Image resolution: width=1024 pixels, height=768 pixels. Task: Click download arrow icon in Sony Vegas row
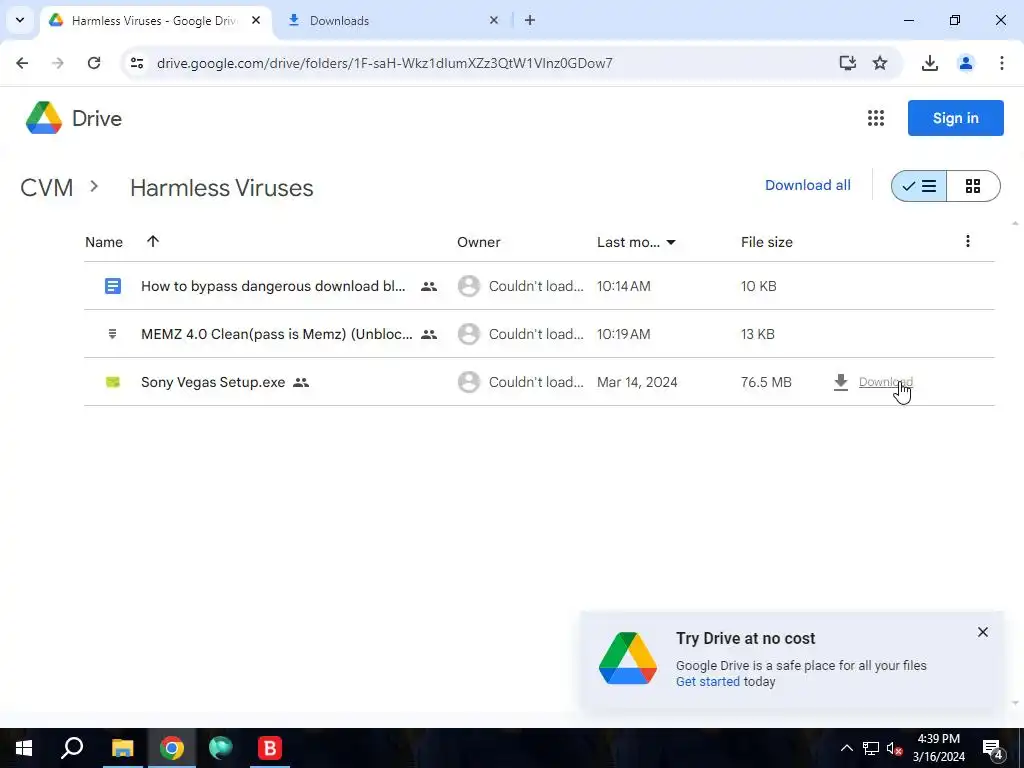click(841, 382)
